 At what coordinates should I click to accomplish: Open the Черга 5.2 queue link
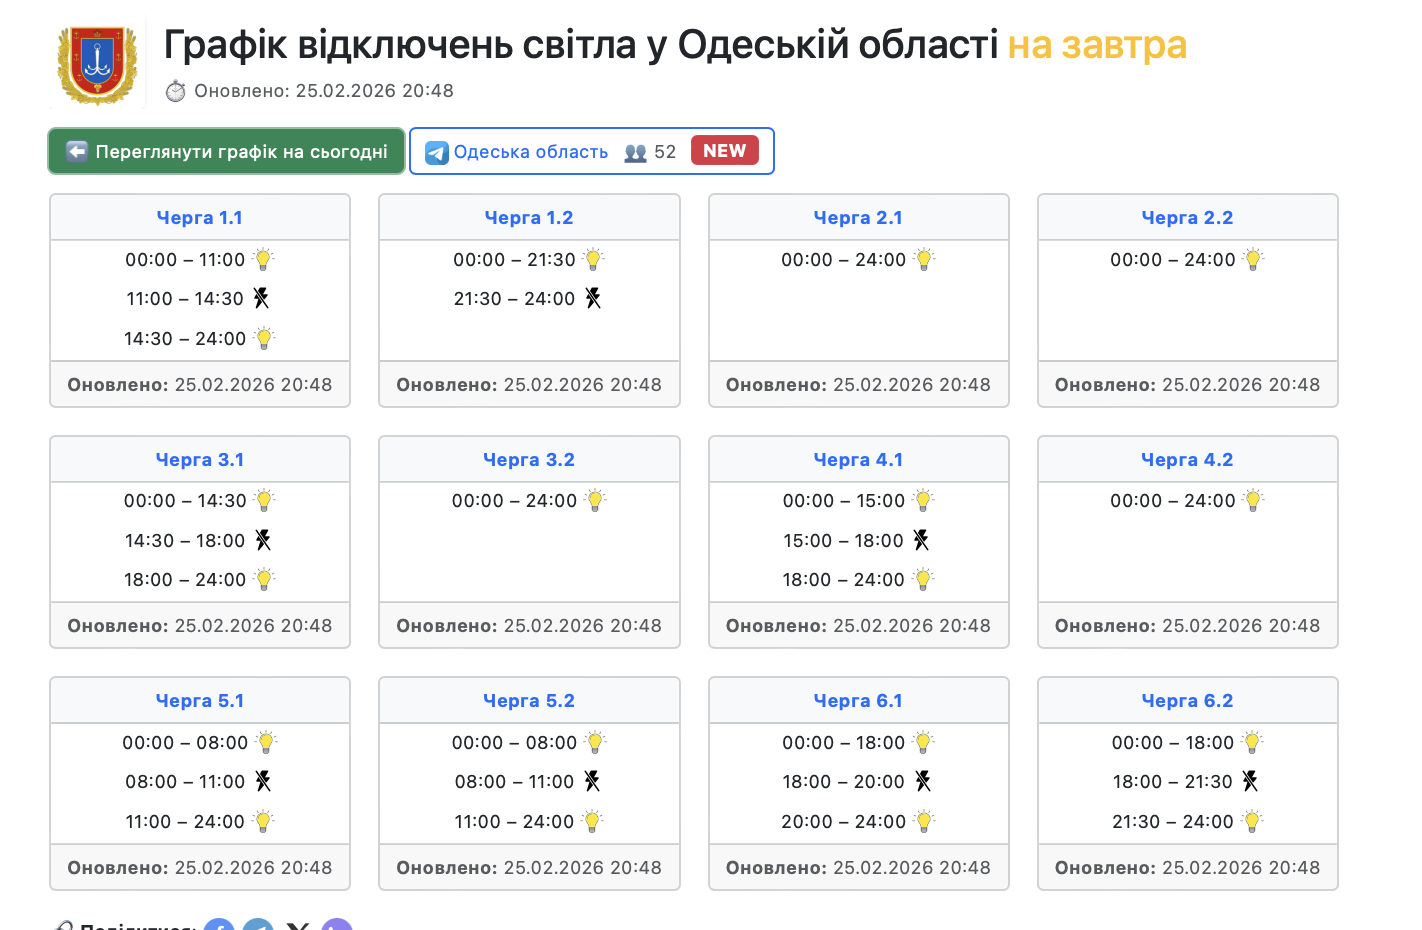click(528, 701)
